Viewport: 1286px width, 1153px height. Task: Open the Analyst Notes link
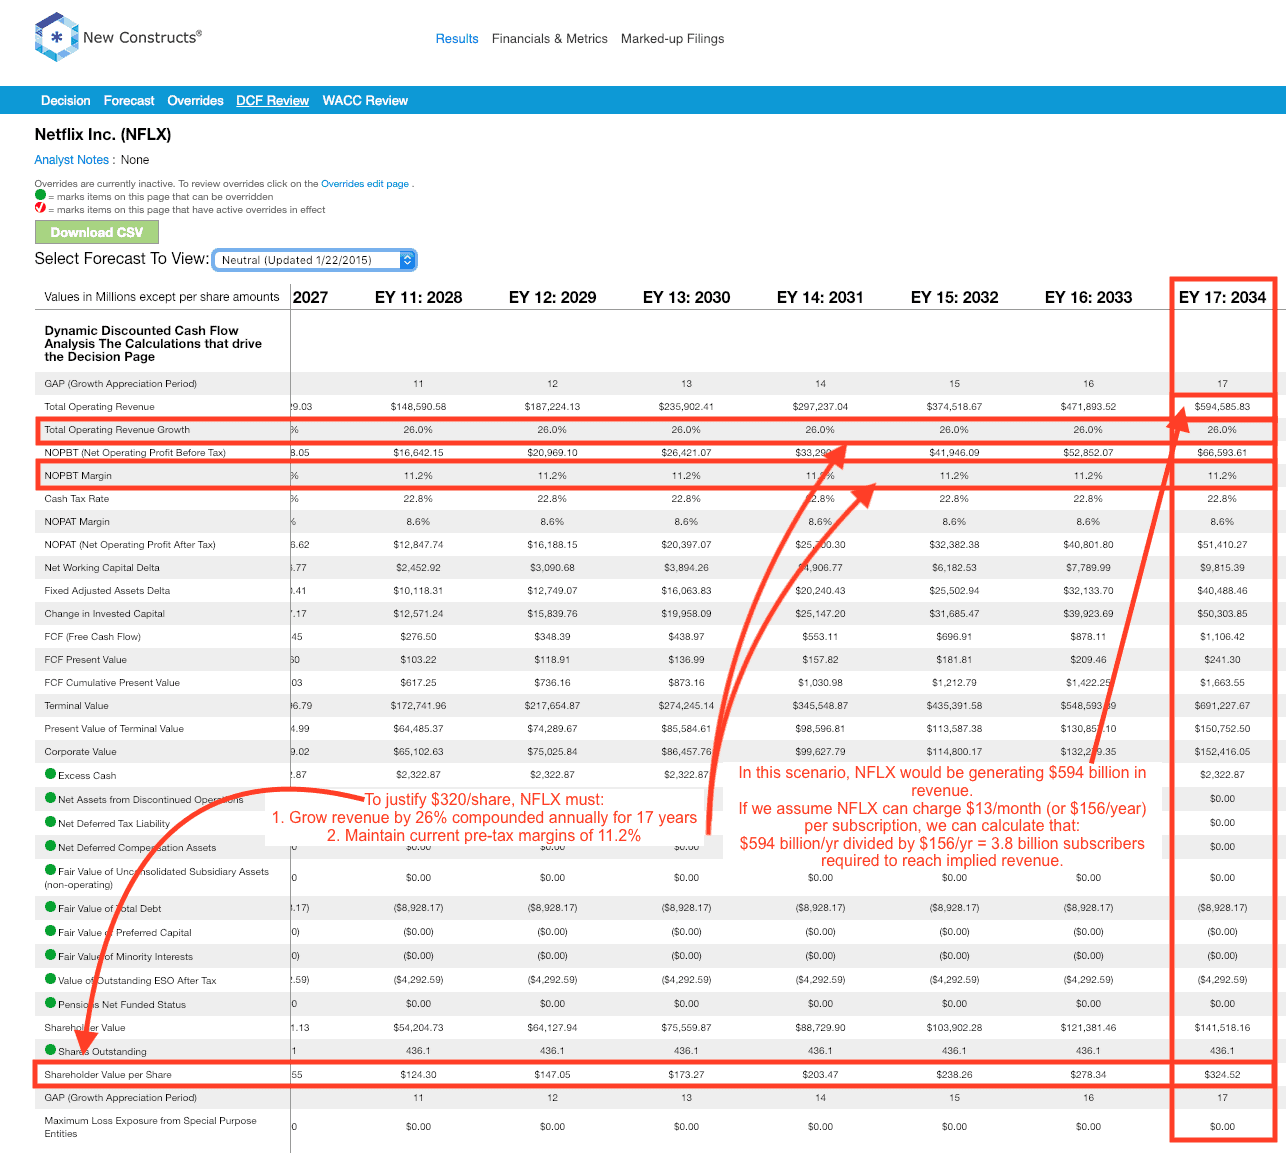[72, 160]
